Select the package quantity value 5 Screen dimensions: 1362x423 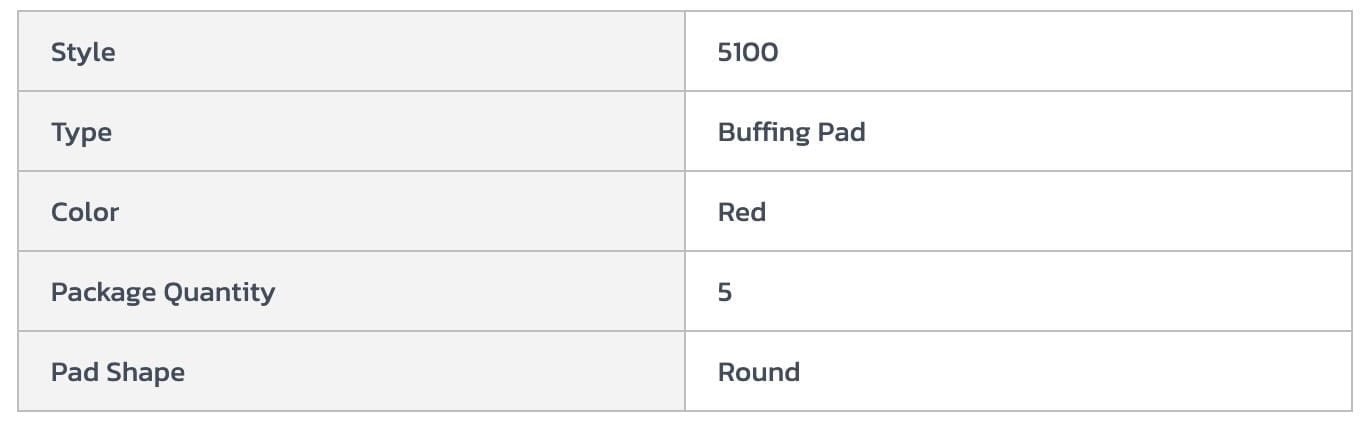pyautogui.click(x=725, y=292)
